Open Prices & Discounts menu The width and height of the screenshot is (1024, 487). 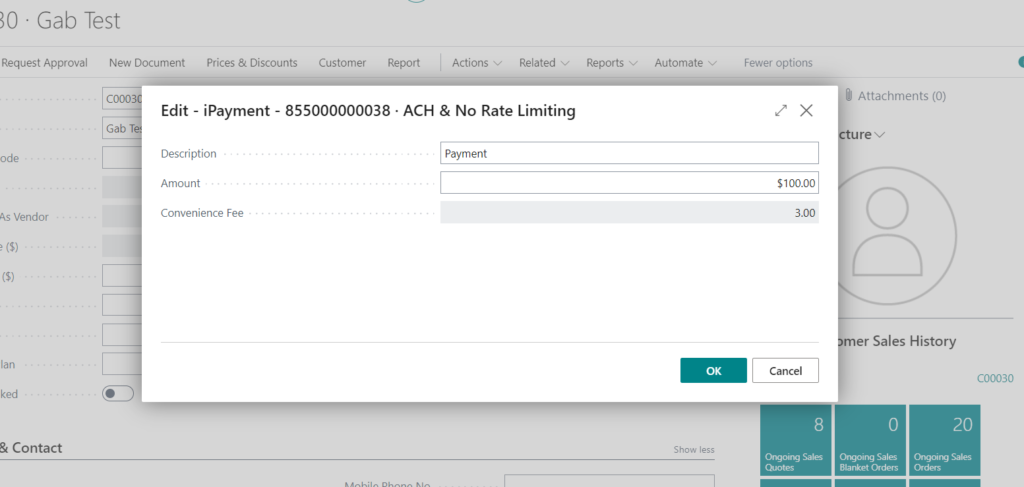click(252, 63)
